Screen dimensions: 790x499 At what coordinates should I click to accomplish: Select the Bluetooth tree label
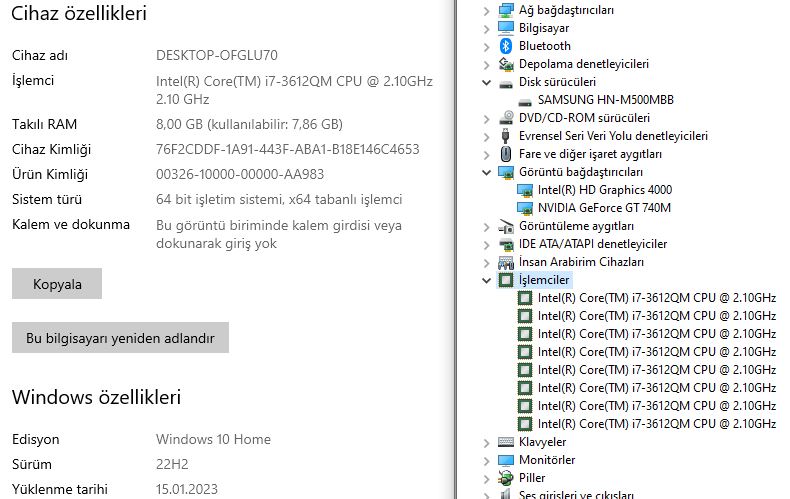[x=545, y=46]
